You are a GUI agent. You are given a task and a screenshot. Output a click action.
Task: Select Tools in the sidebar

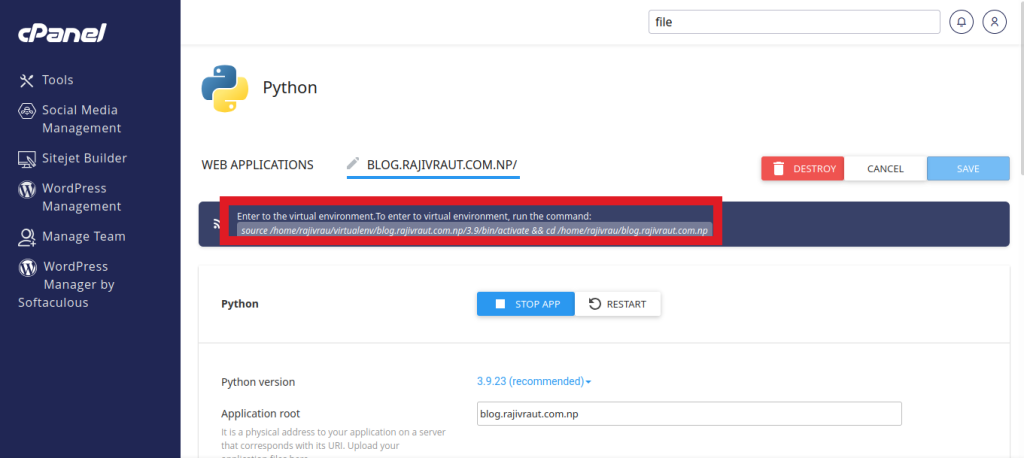point(57,80)
